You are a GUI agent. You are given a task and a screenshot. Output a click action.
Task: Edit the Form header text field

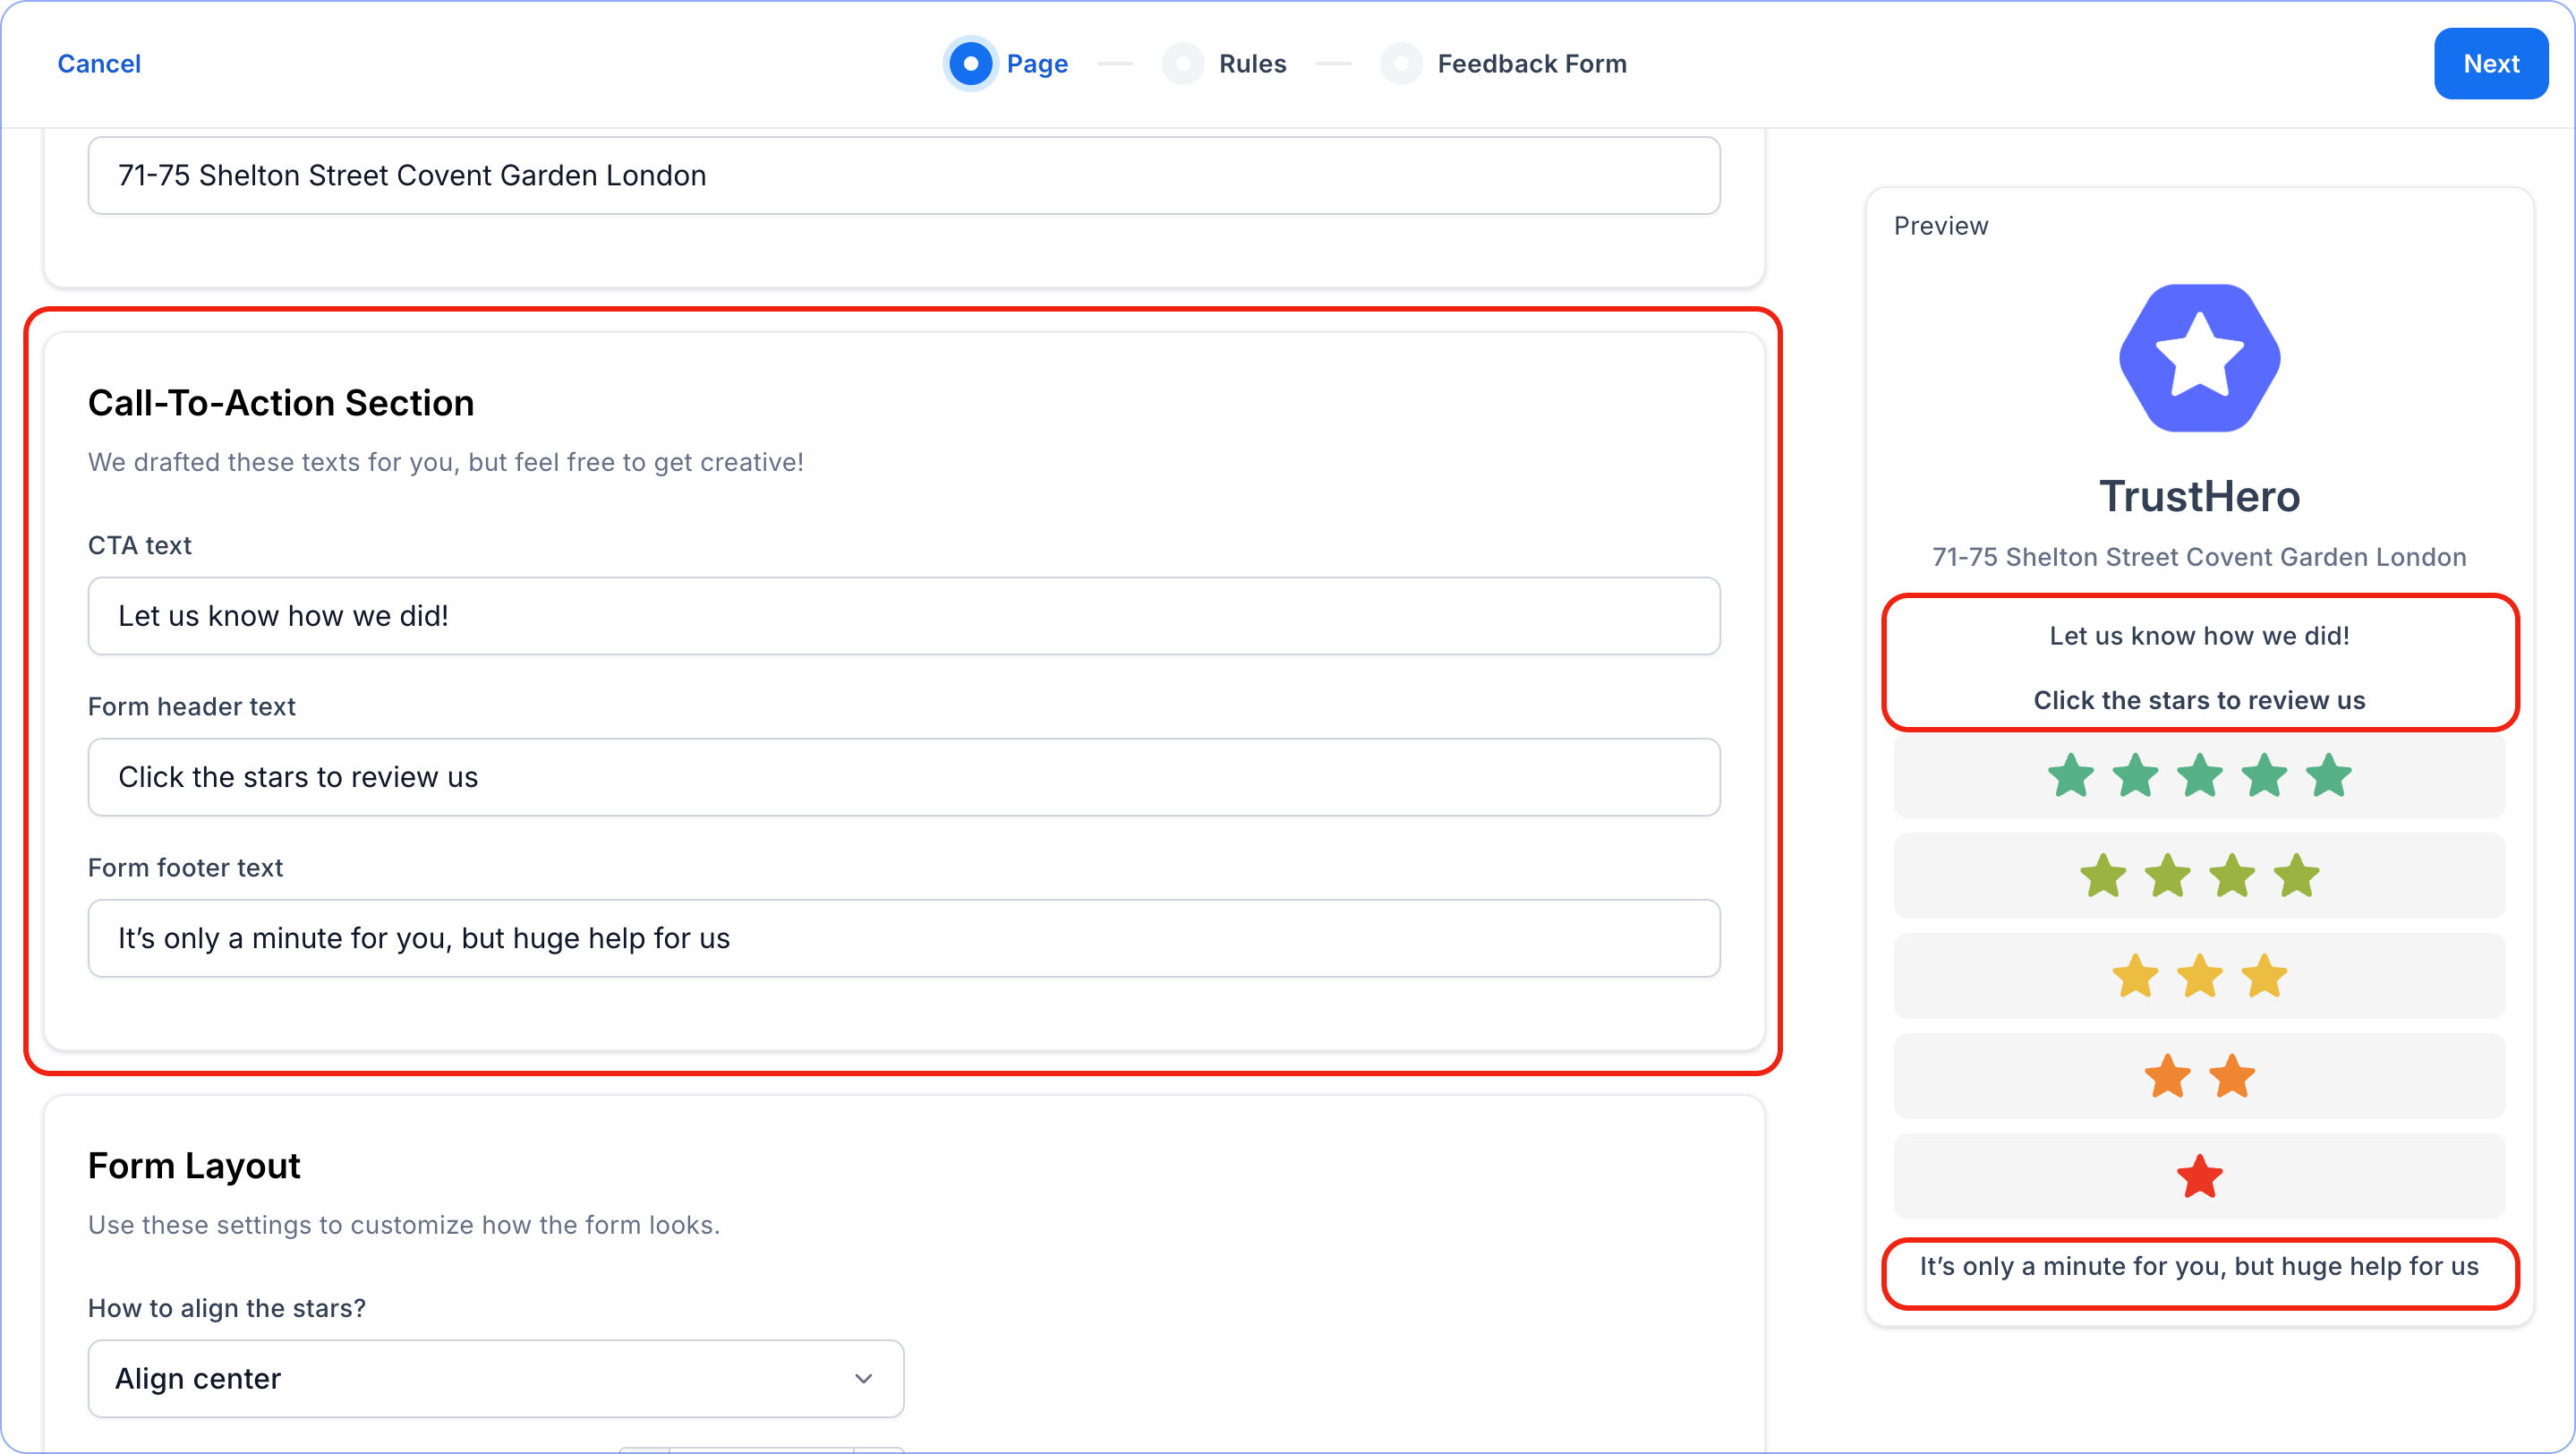[903, 777]
